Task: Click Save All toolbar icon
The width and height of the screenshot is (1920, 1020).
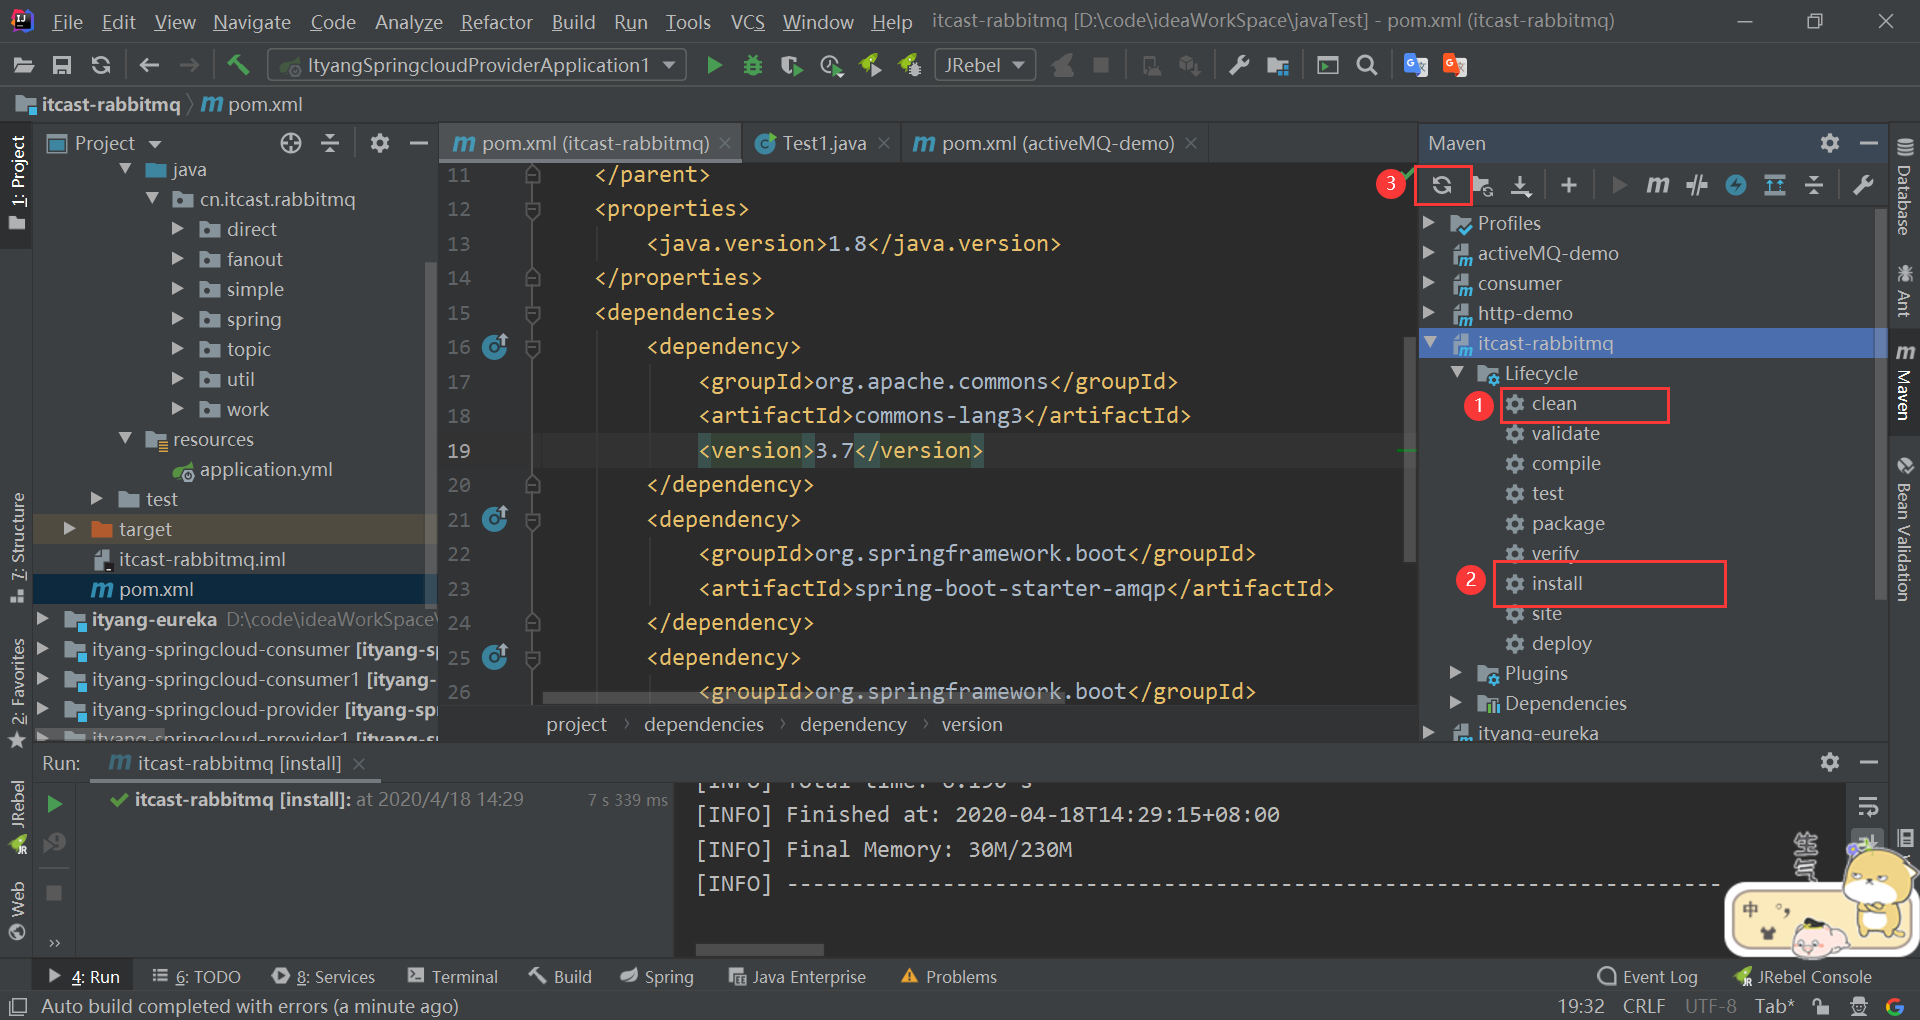Action: pyautogui.click(x=62, y=66)
